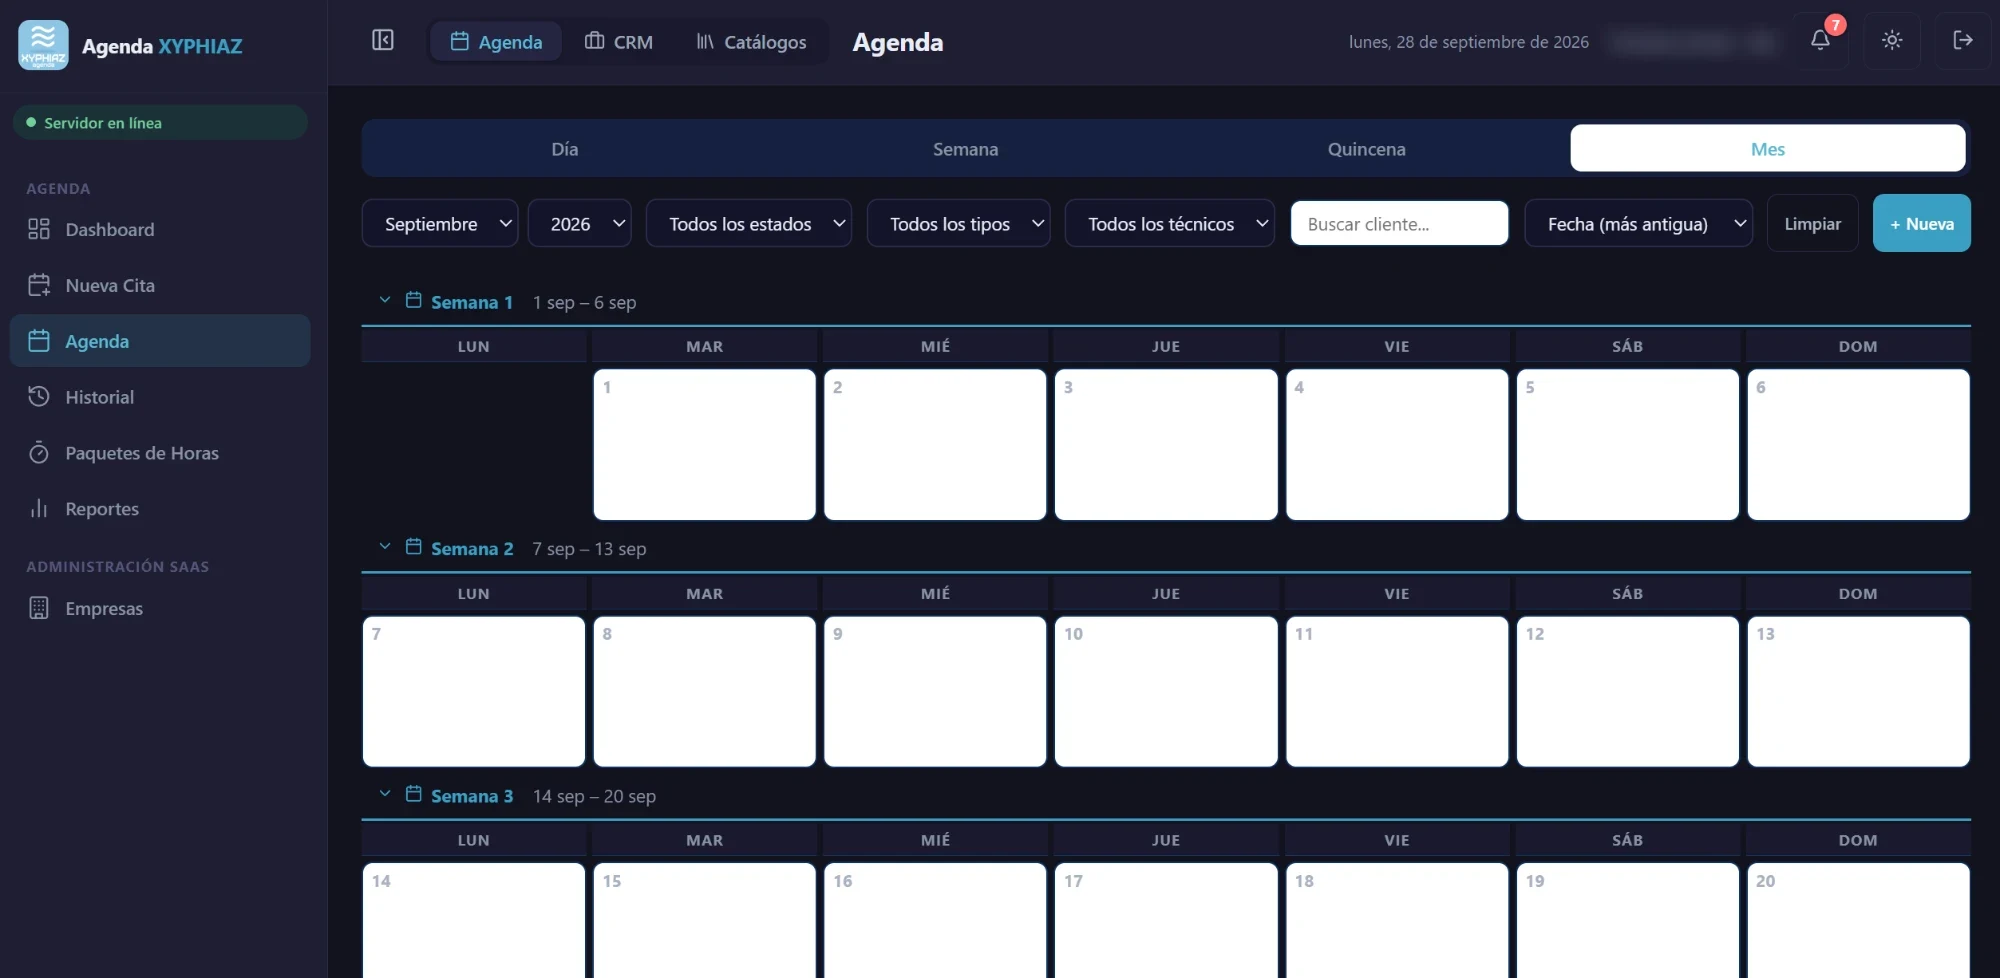This screenshot has width=2000, height=978.
Task: Open Reportes in the sidebar
Action: (160, 509)
